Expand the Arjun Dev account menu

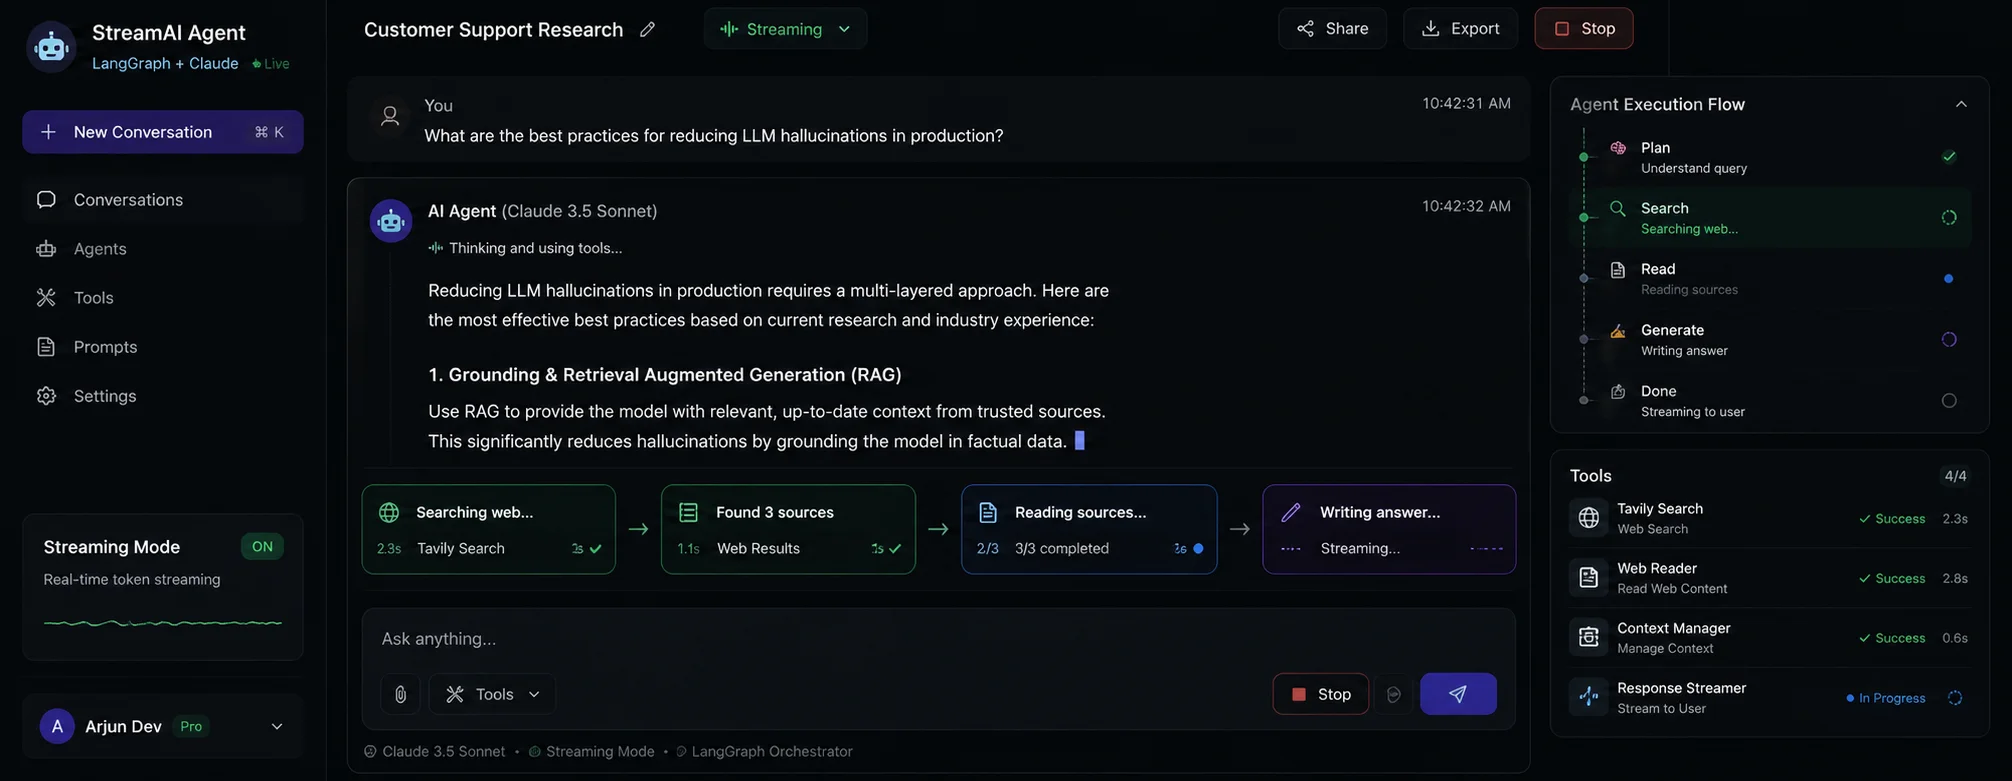[x=277, y=727]
